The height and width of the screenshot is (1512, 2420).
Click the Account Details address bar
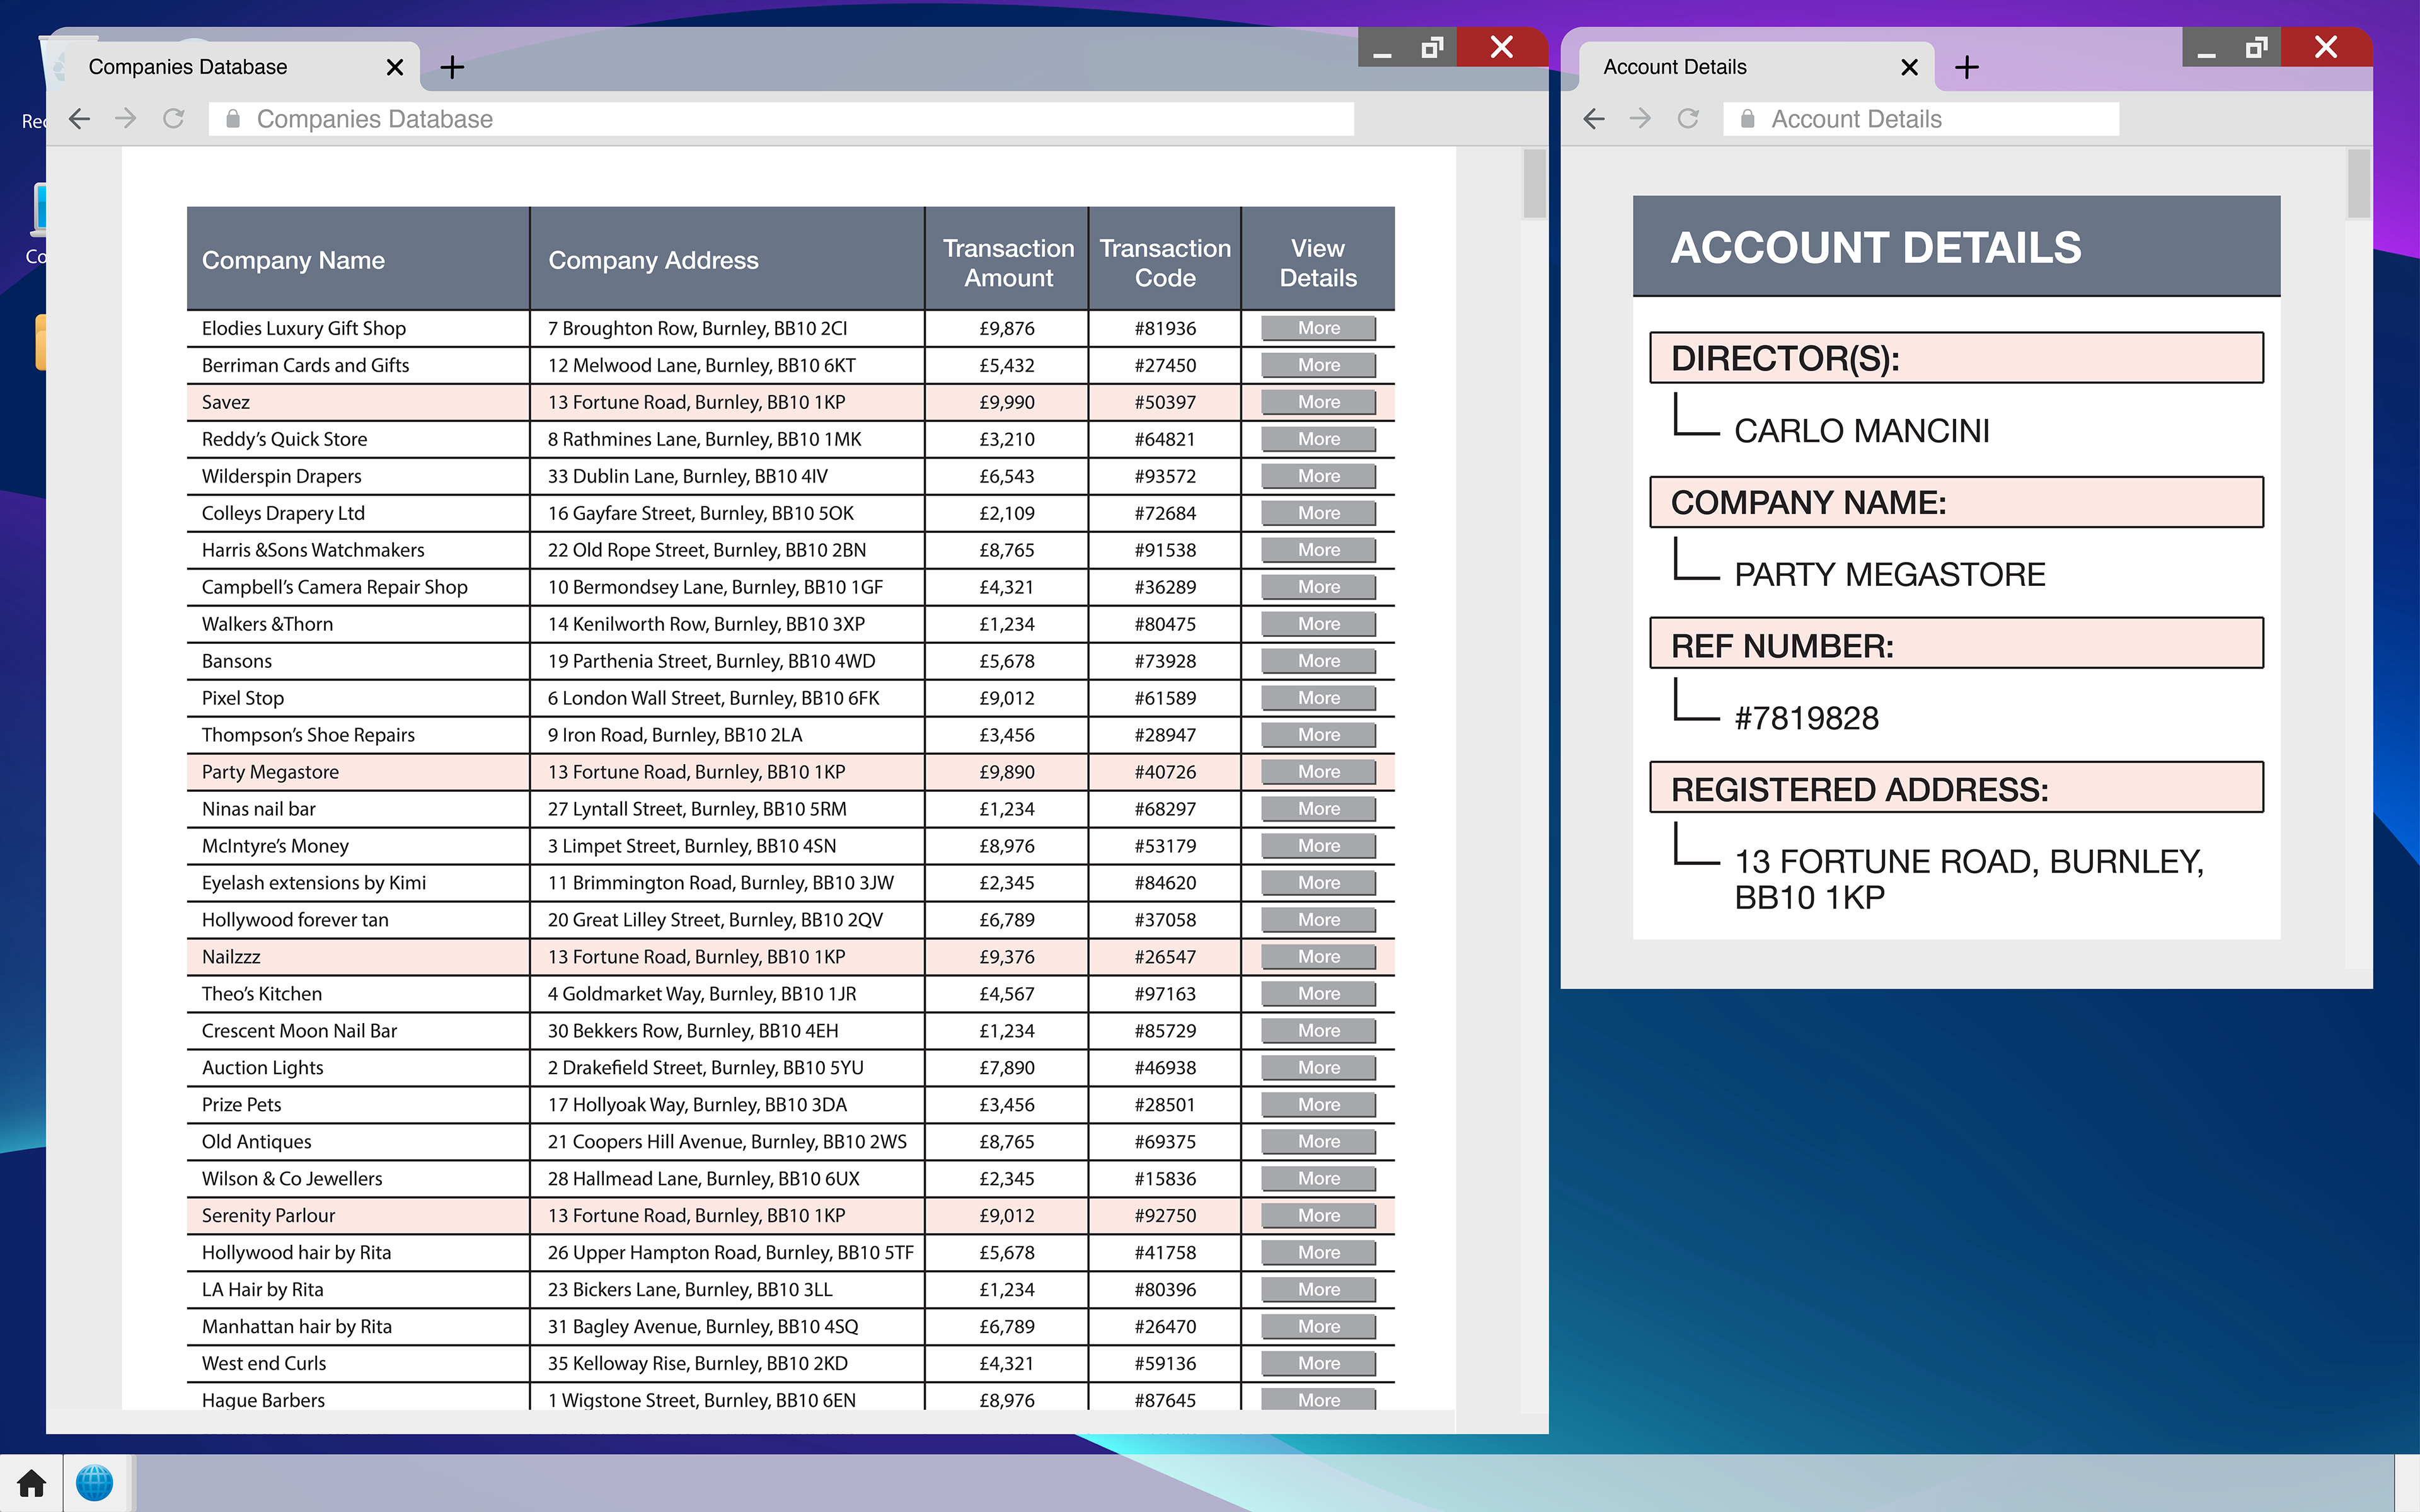point(1920,119)
